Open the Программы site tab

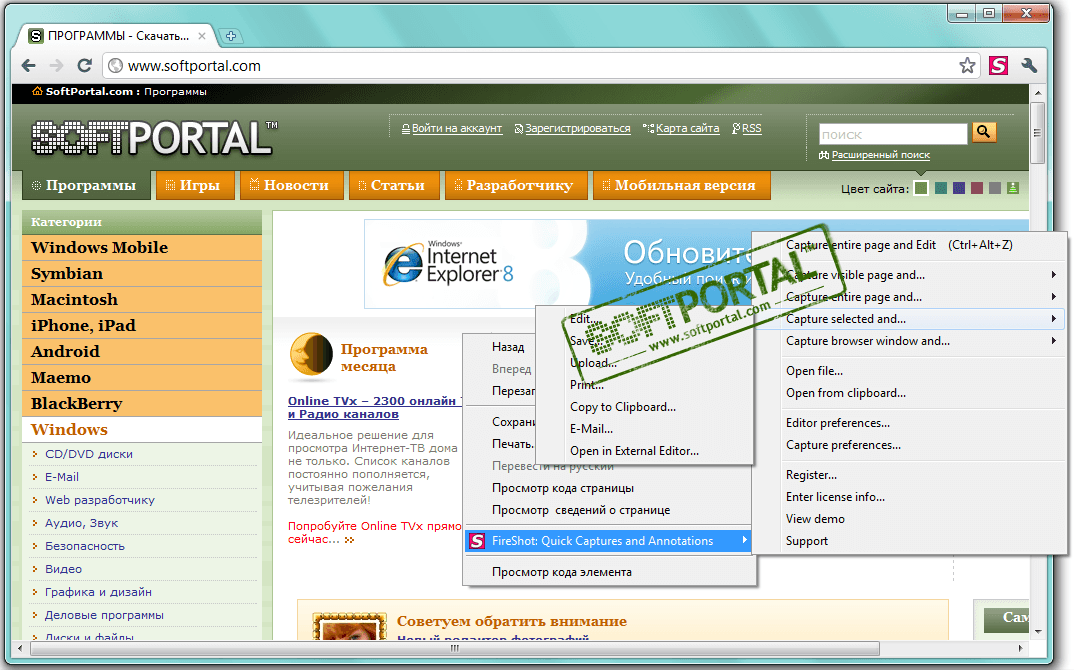coord(85,185)
